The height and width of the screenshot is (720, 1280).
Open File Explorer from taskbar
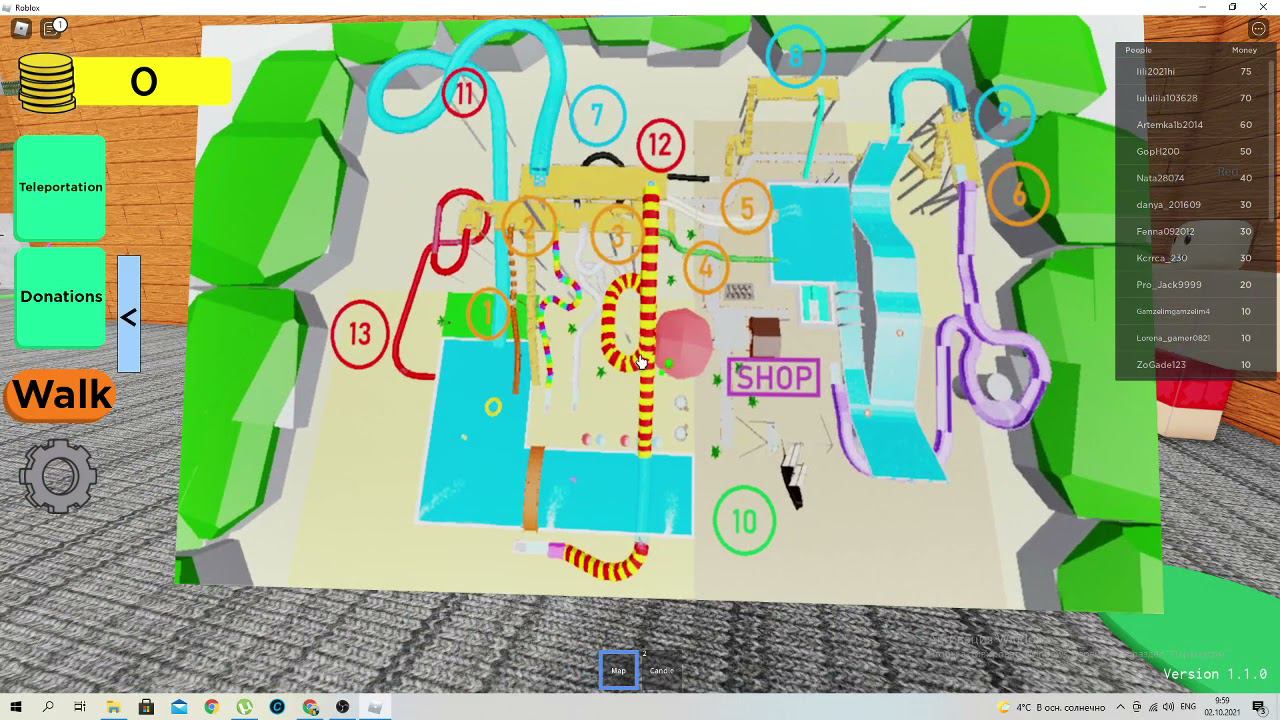pyautogui.click(x=113, y=707)
